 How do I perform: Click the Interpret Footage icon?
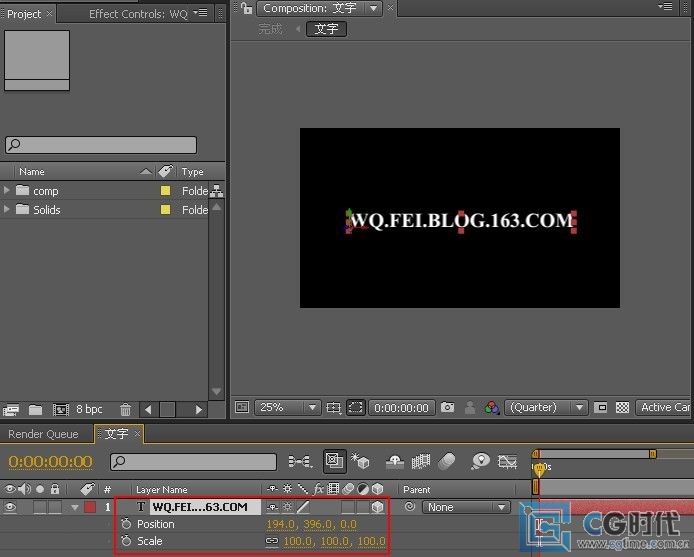(11, 410)
